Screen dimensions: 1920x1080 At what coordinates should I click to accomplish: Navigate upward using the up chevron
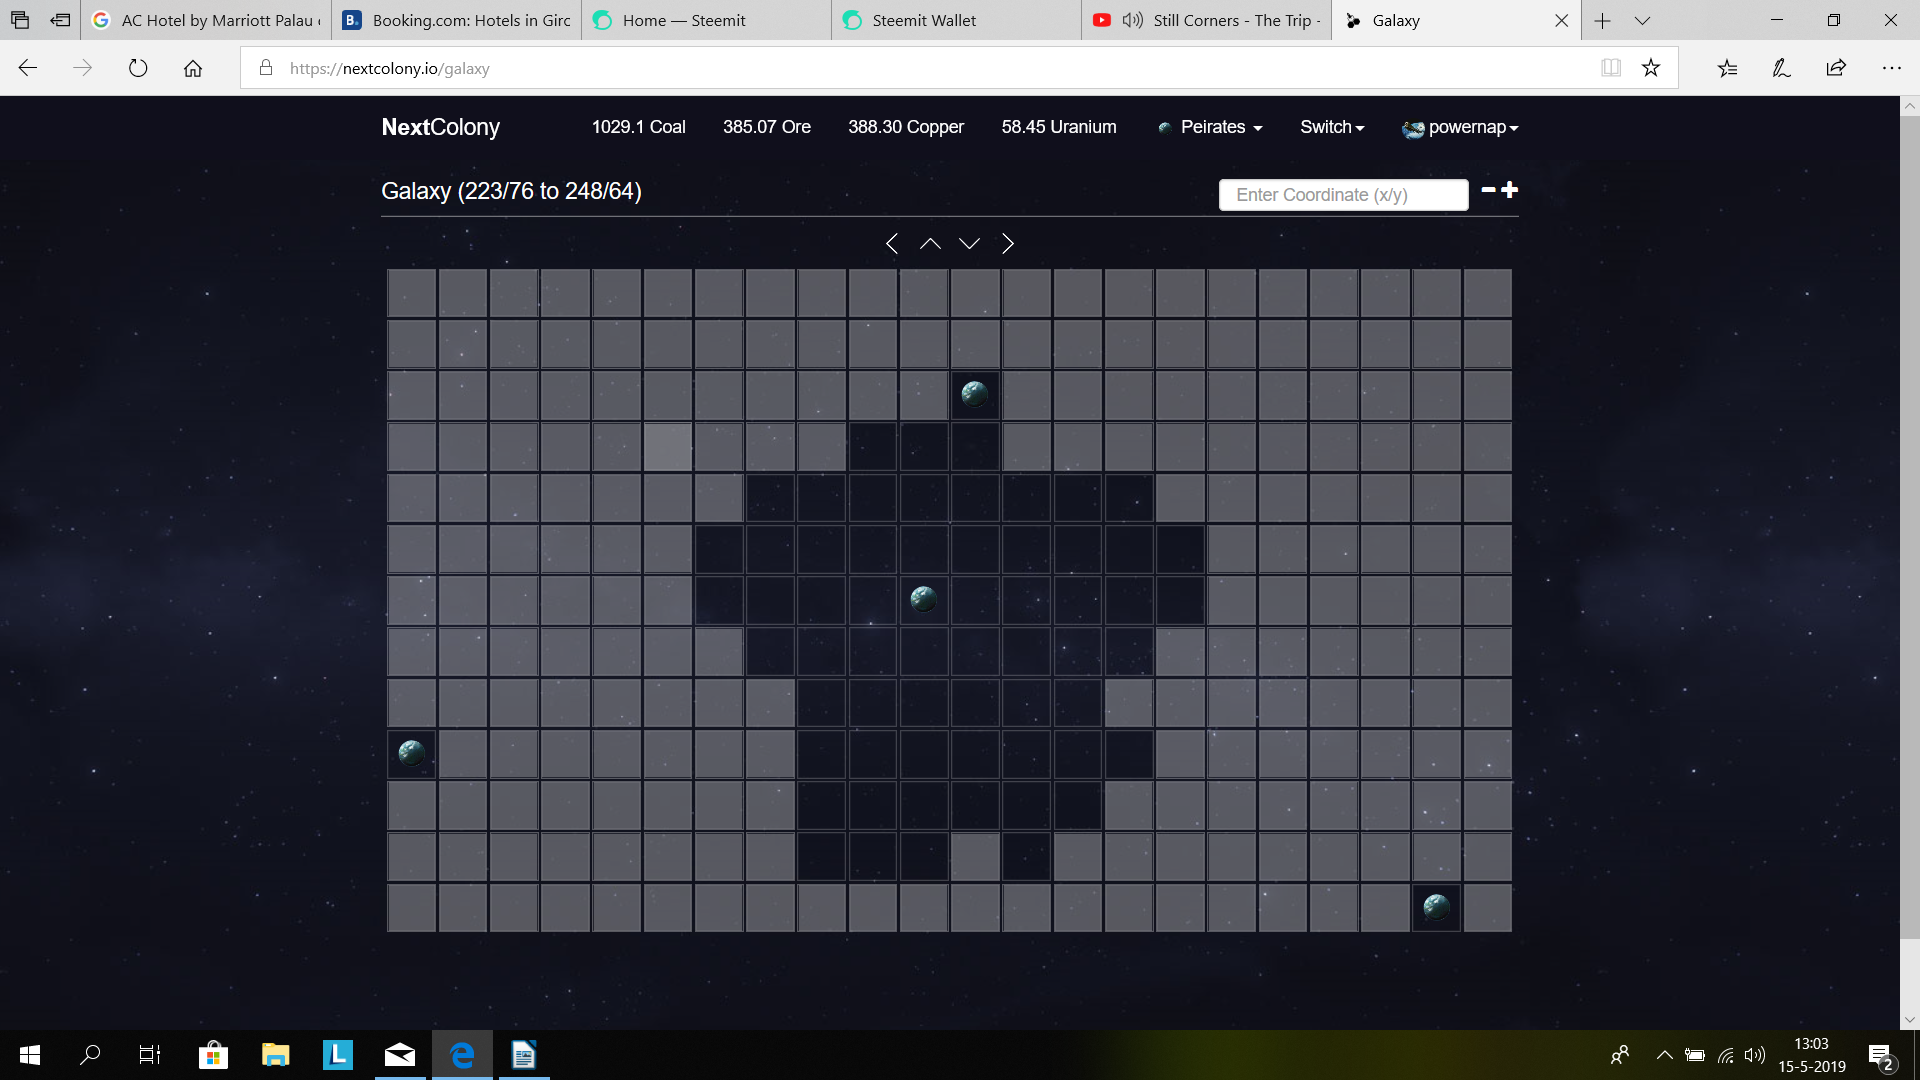[930, 243]
